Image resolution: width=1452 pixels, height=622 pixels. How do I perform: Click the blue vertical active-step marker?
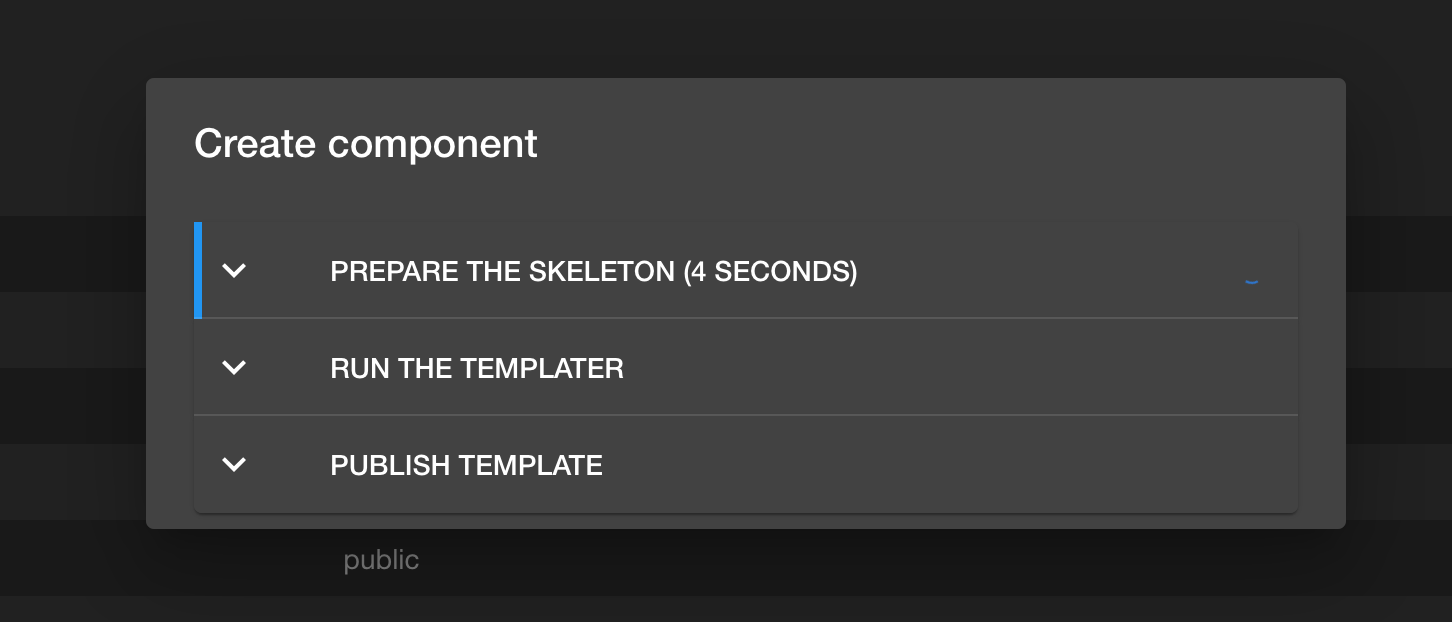coord(199,270)
